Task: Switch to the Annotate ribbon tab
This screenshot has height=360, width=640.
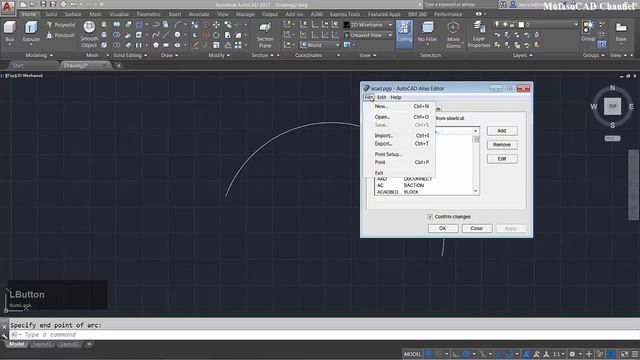Action: tap(199, 14)
